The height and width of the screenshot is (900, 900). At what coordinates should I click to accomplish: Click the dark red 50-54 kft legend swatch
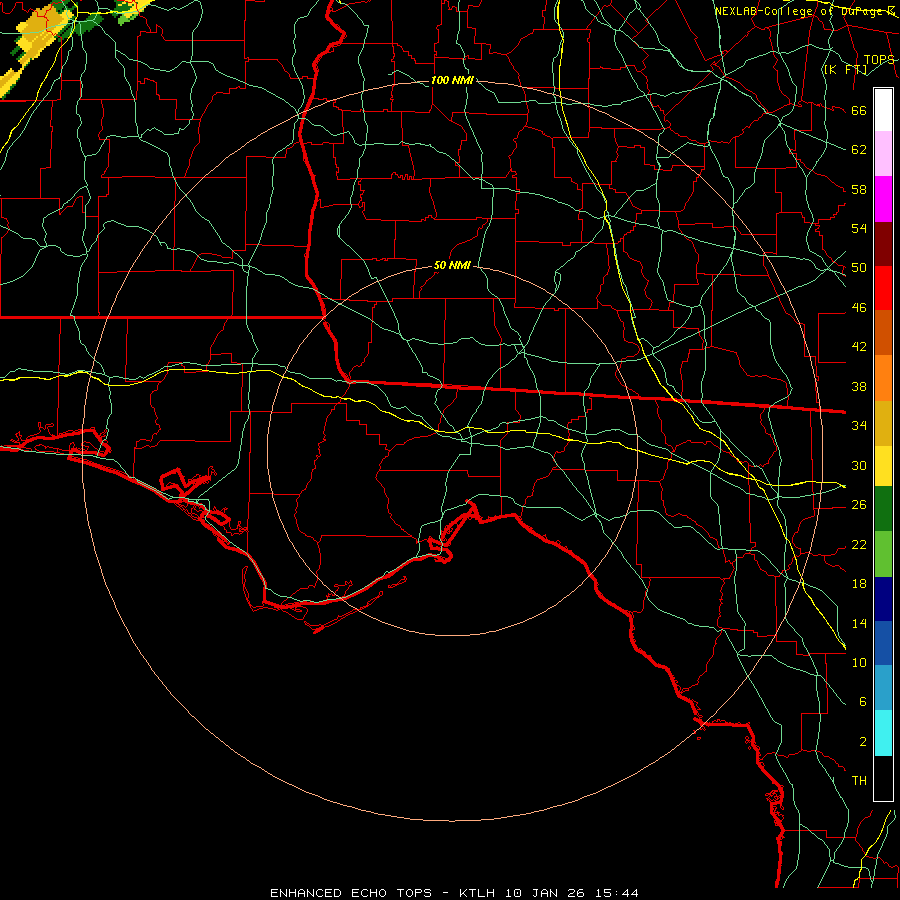(x=883, y=244)
